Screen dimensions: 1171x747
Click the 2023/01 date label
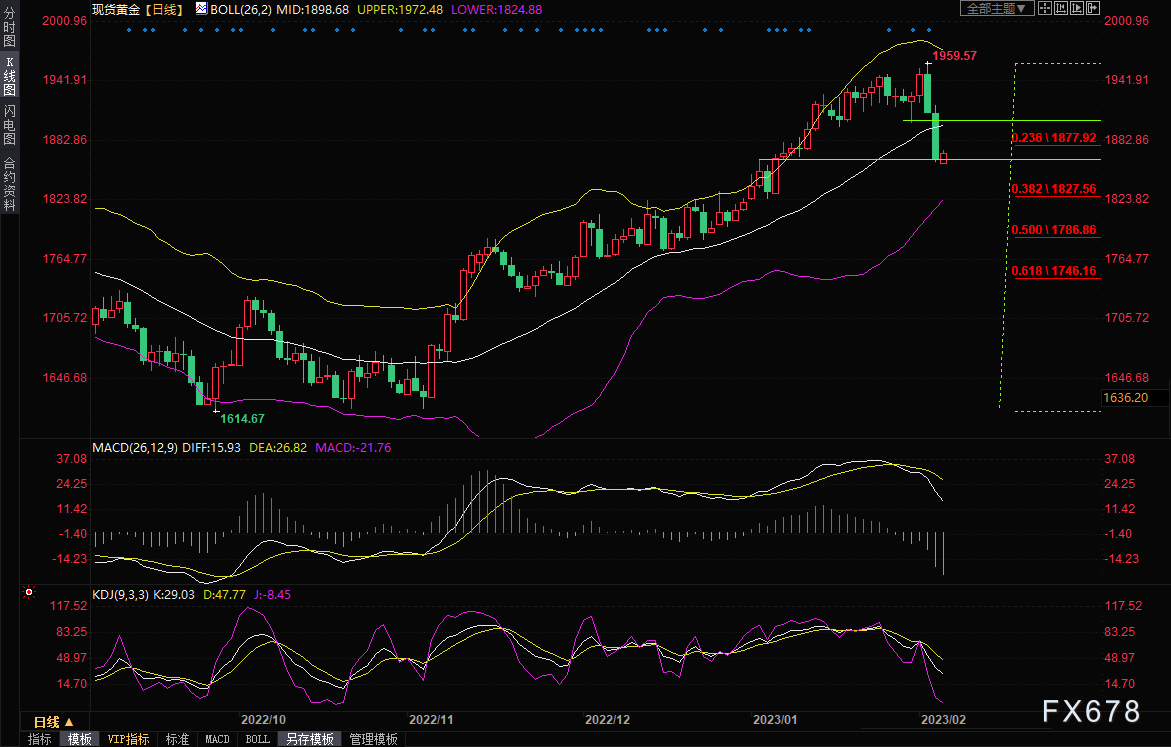(774, 719)
